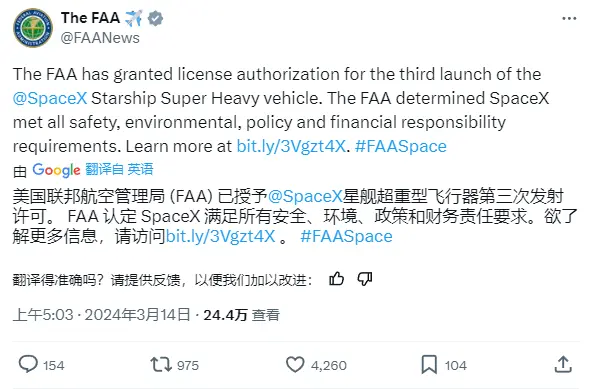
Task: Click #FAASpace hashtag in English text
Action: [401, 146]
